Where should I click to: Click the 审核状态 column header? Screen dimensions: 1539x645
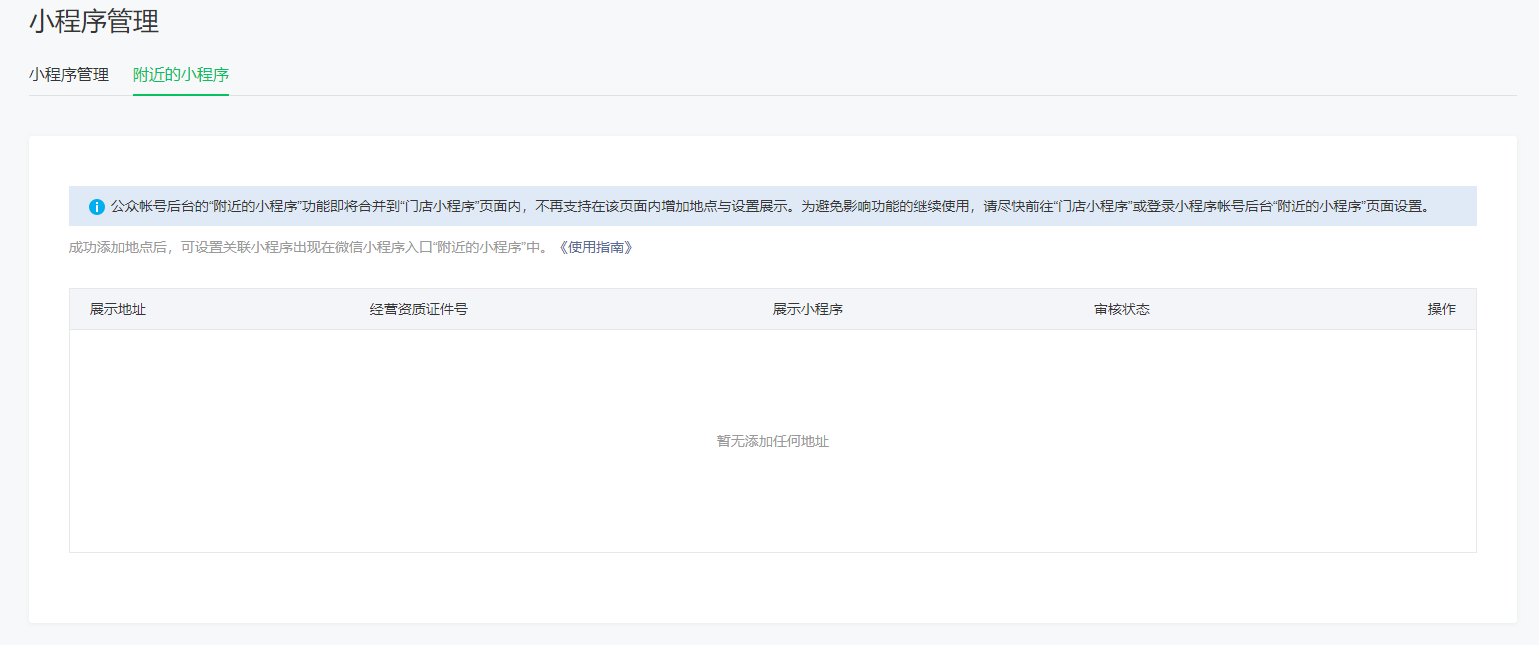(x=1121, y=309)
